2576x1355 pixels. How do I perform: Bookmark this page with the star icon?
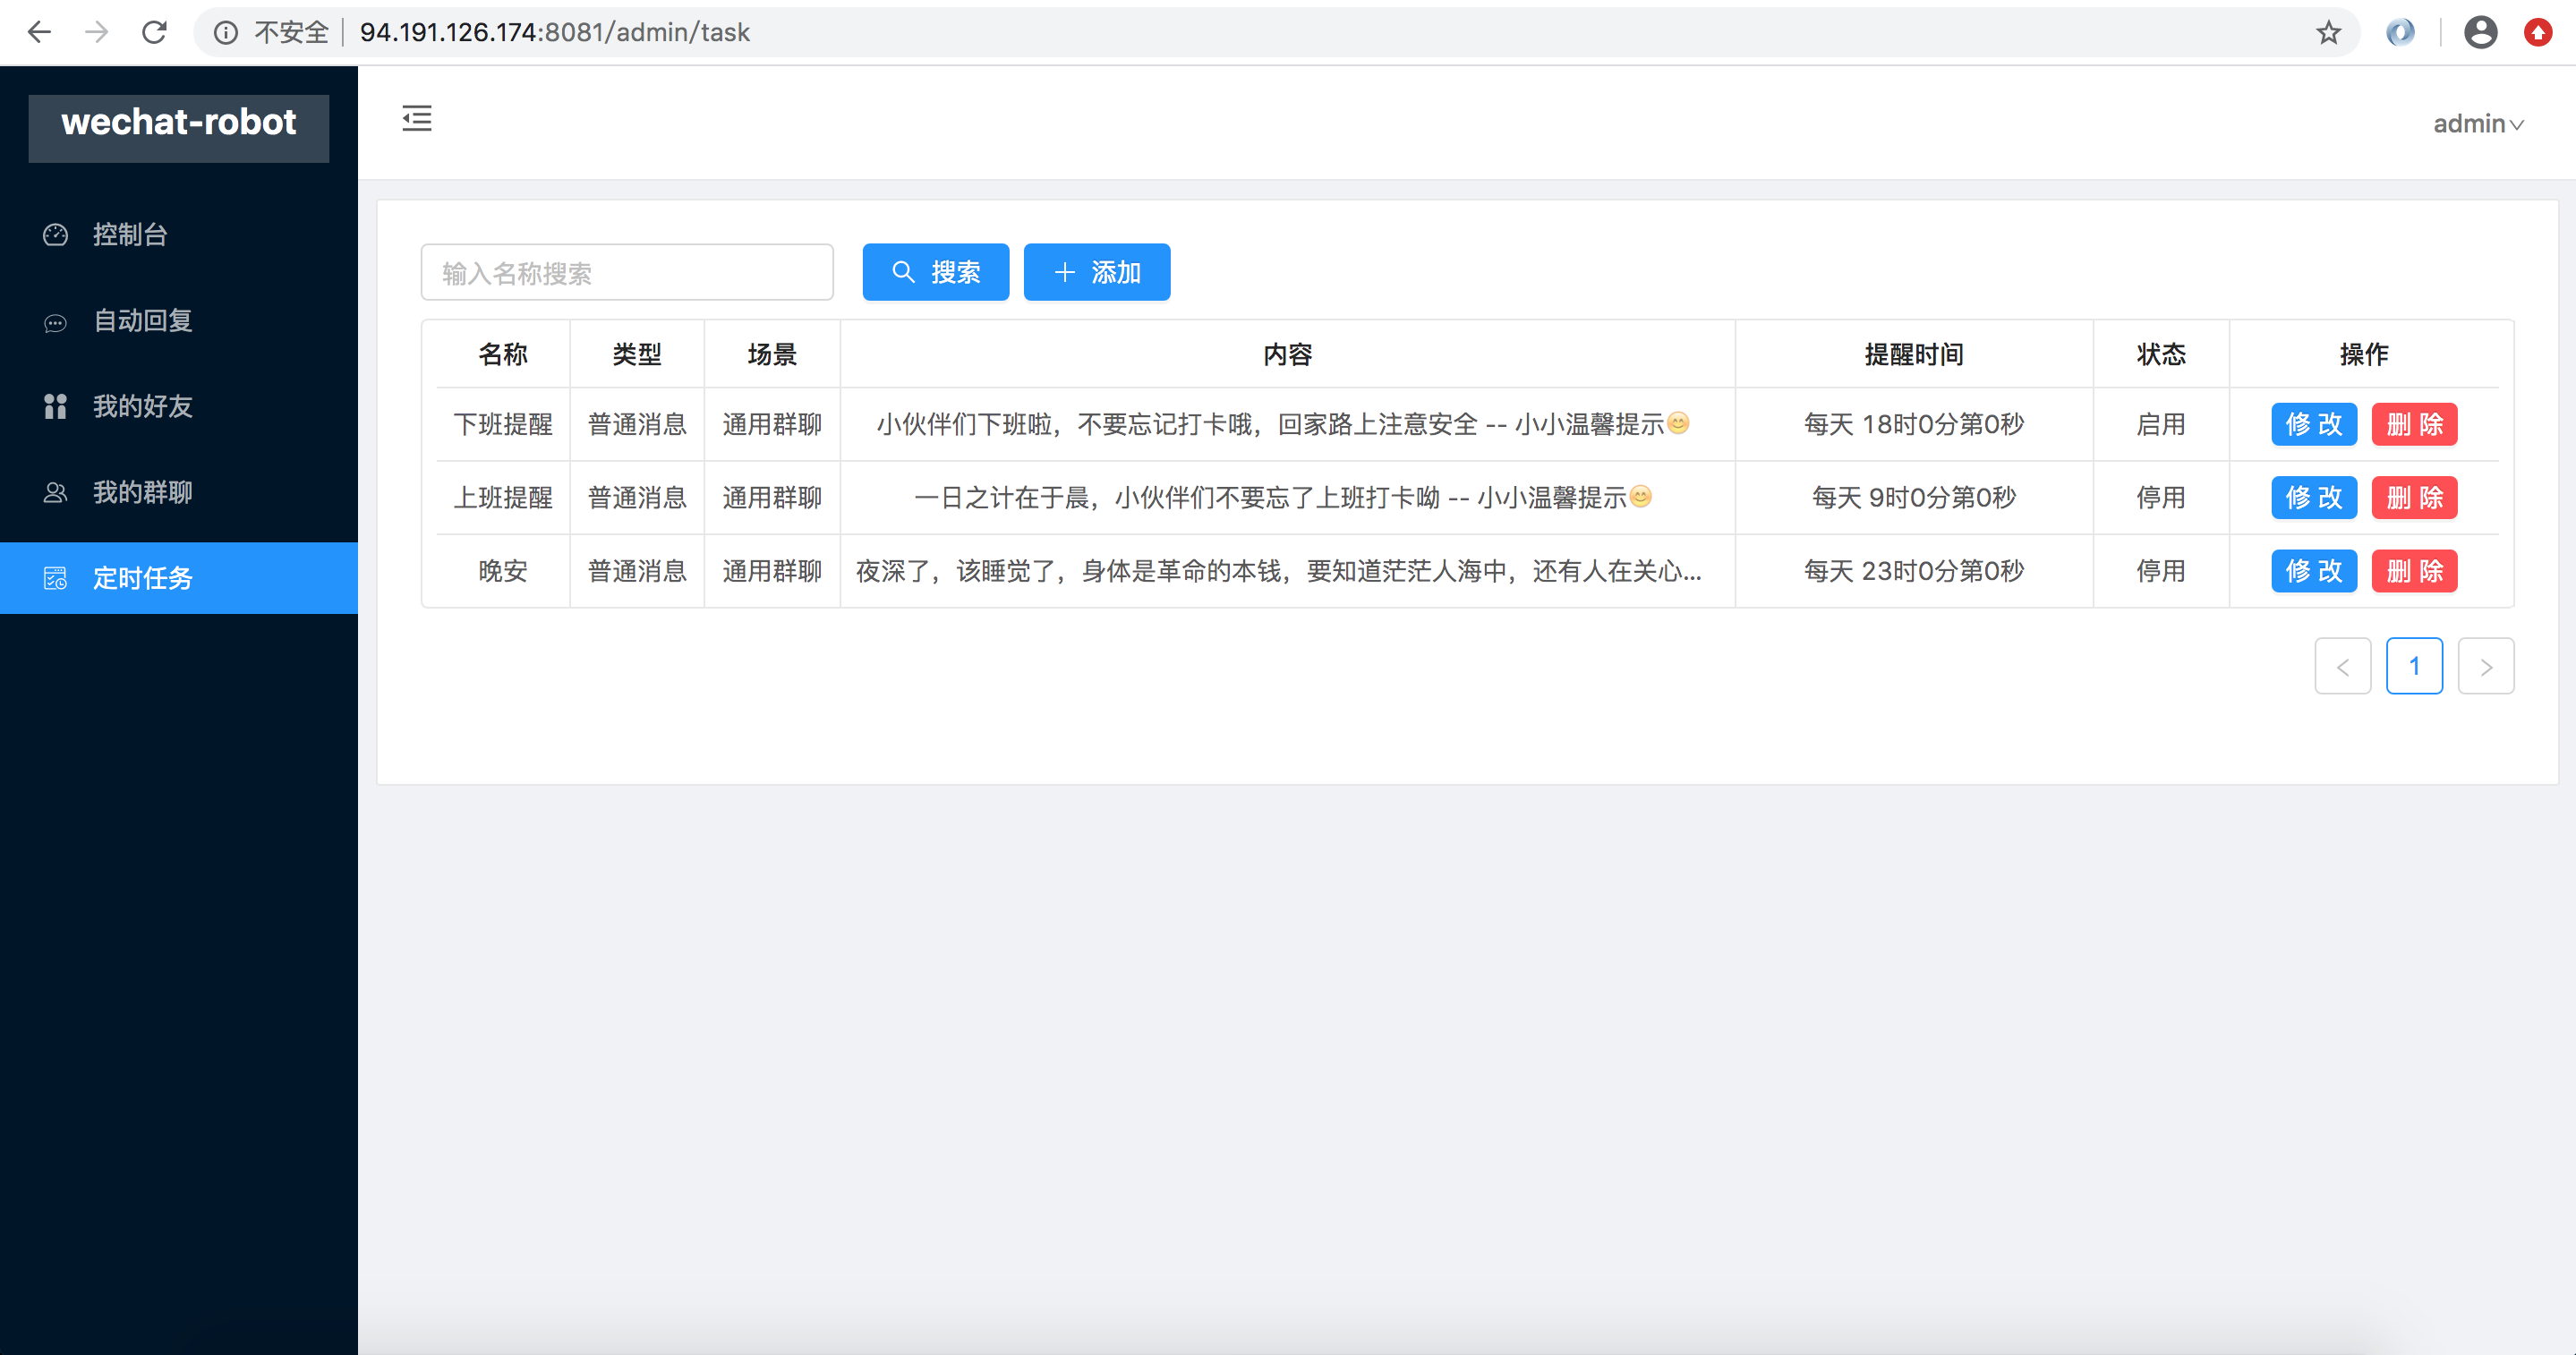pyautogui.click(x=2328, y=32)
